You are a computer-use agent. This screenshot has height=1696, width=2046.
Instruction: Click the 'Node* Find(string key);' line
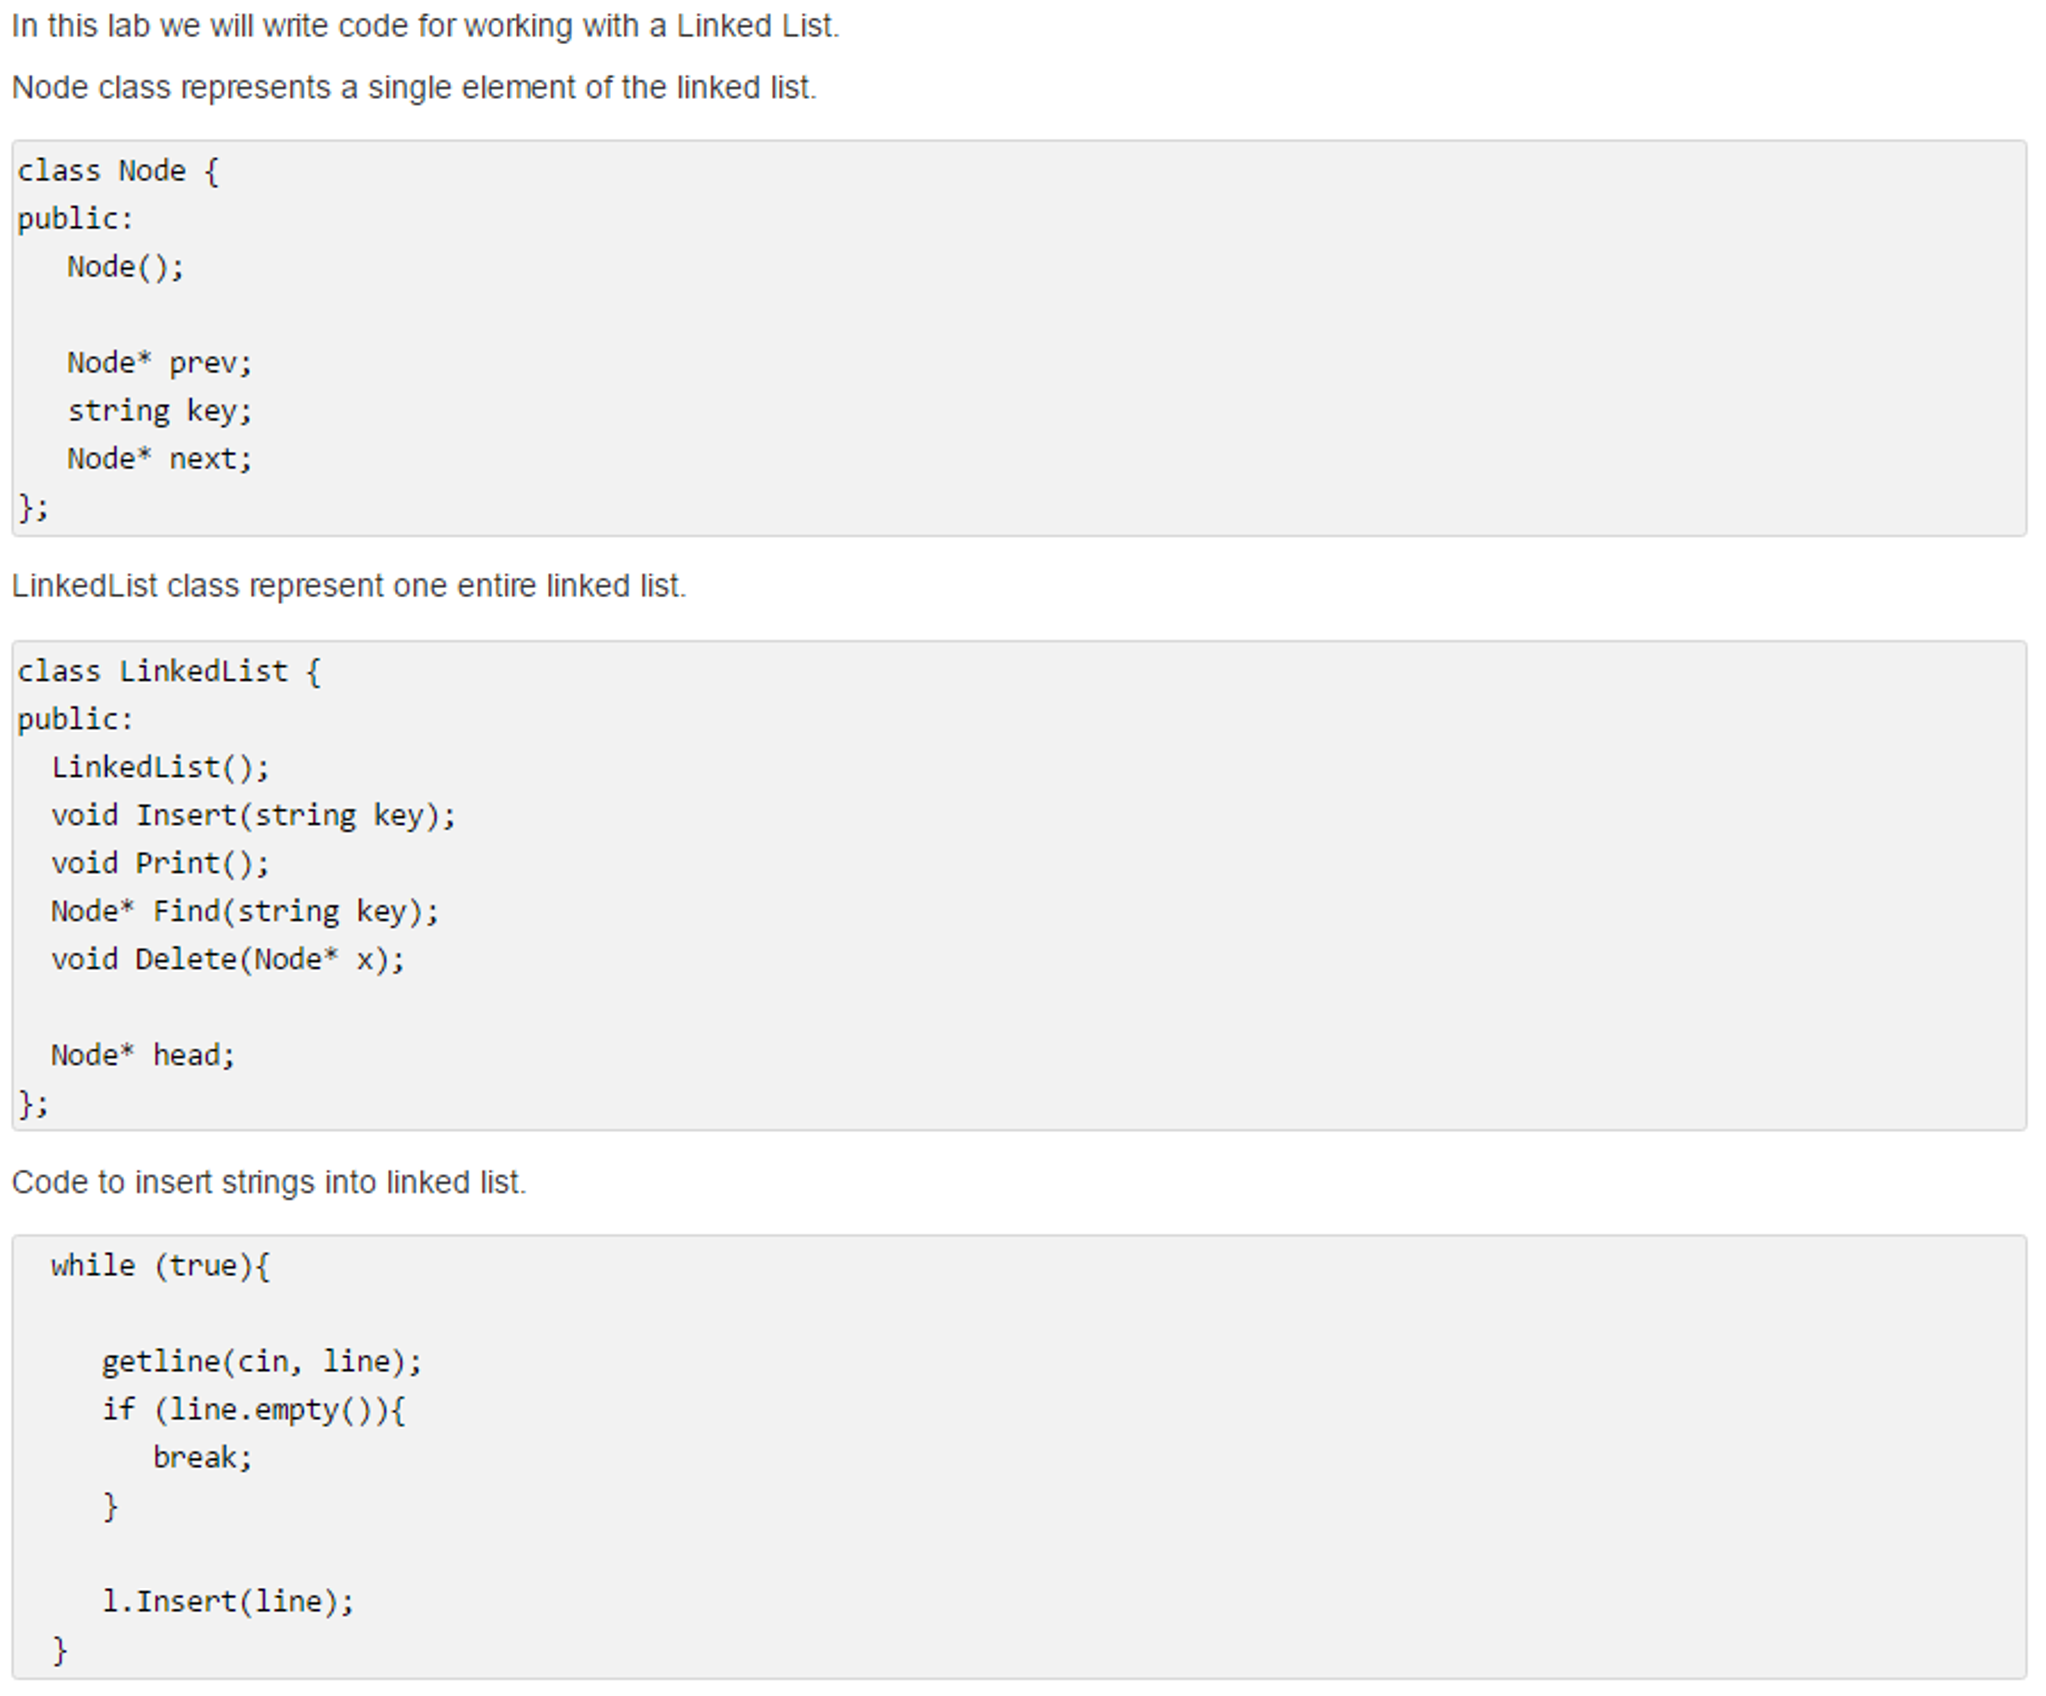(x=245, y=911)
